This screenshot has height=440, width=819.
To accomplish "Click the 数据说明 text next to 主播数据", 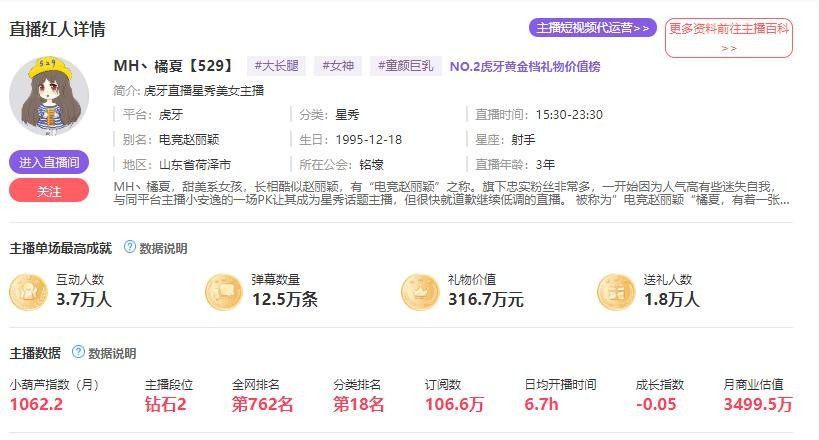I will click(x=112, y=353).
